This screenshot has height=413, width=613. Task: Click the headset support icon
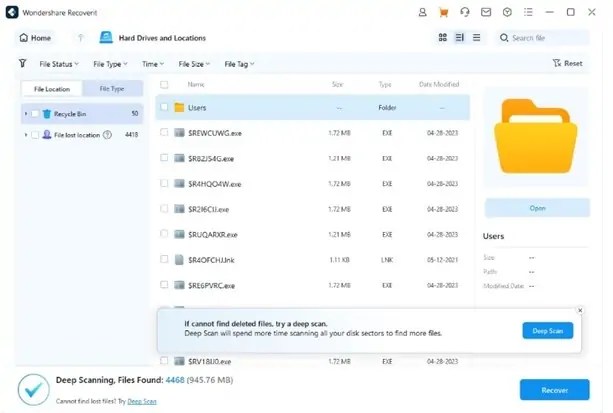pos(464,13)
